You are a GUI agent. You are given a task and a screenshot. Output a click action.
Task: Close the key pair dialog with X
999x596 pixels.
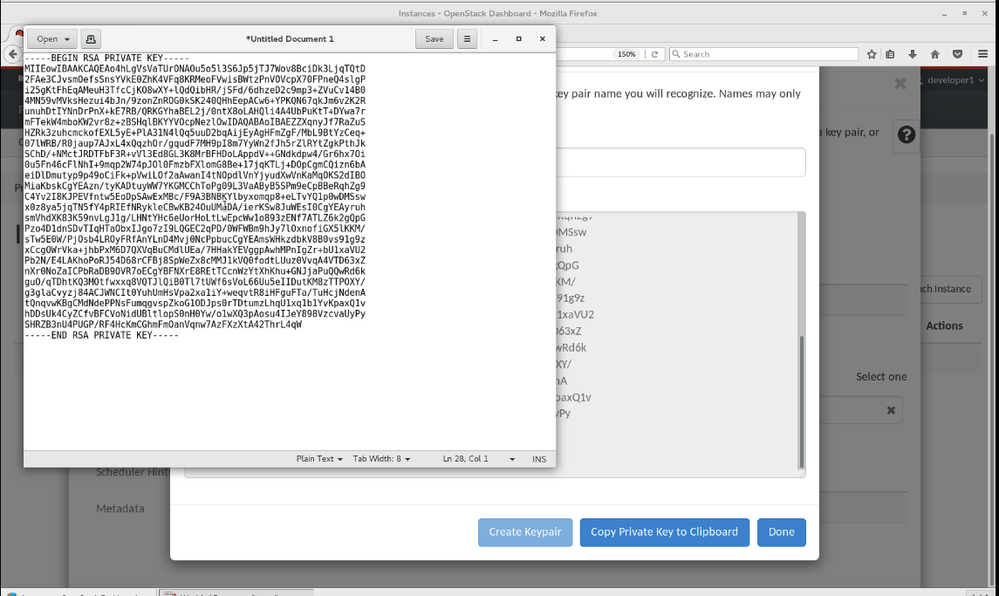coord(900,84)
